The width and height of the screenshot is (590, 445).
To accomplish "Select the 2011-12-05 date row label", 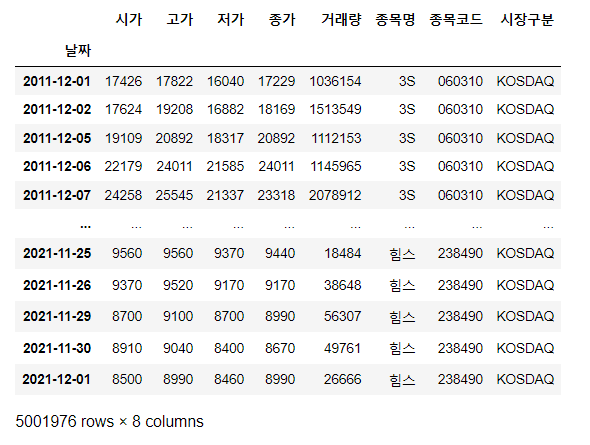I will point(57,138).
